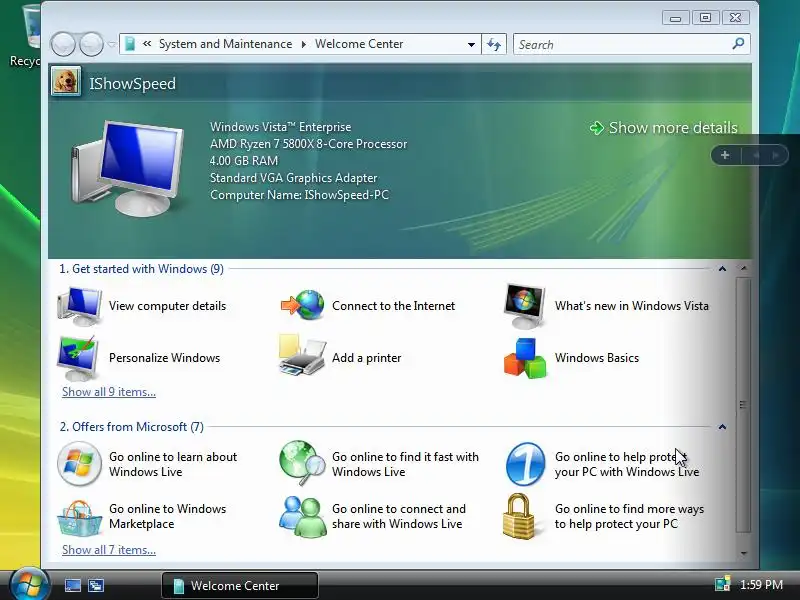
Task: Click the green Show more details arrow icon
Action: (596, 128)
